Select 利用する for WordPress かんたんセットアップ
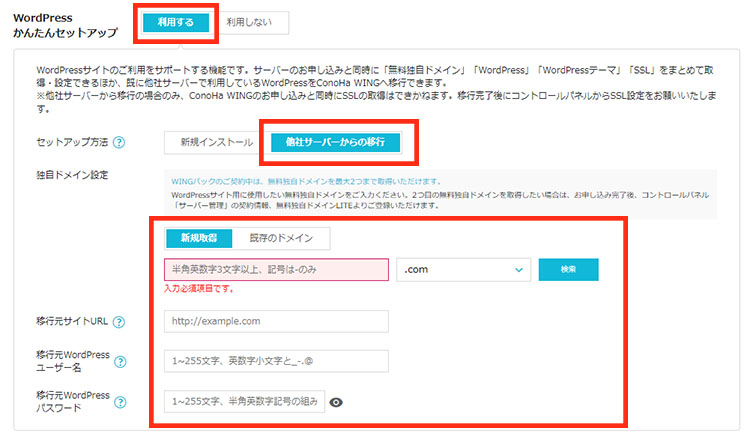The height and width of the screenshot is (433, 750). click(176, 22)
